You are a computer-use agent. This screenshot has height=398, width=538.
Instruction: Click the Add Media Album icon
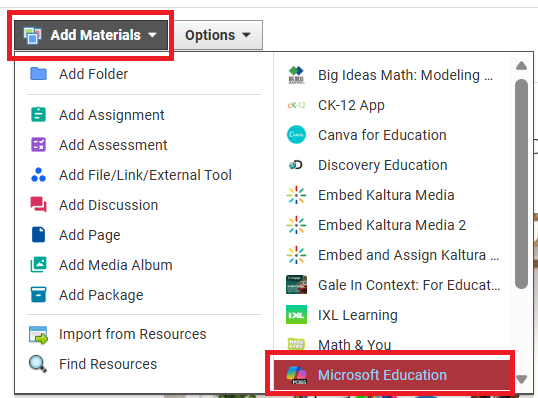(38, 265)
